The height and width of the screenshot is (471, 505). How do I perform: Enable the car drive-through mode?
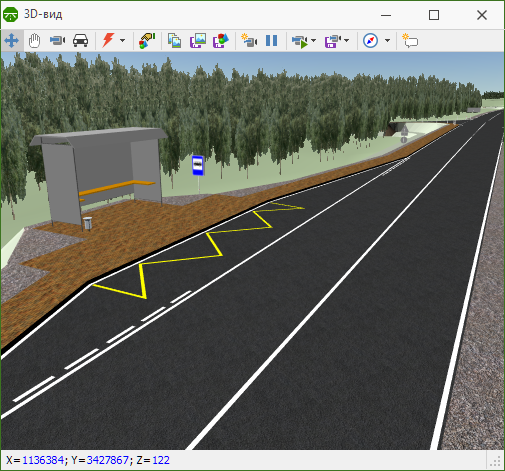click(x=80, y=41)
